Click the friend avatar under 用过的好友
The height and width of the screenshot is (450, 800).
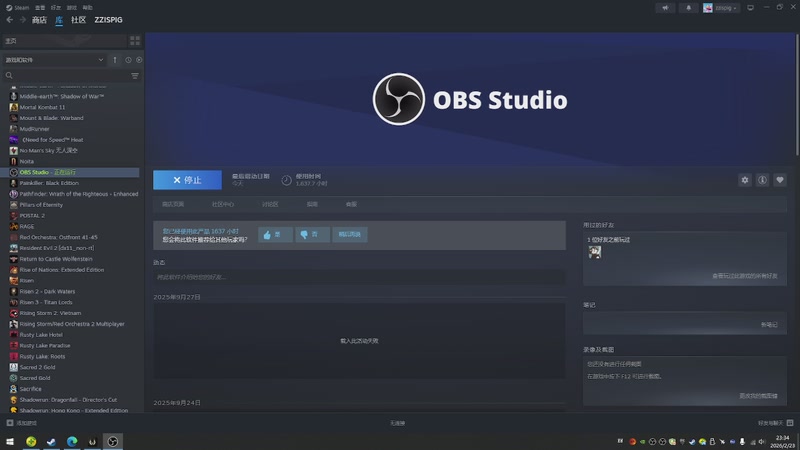point(594,252)
